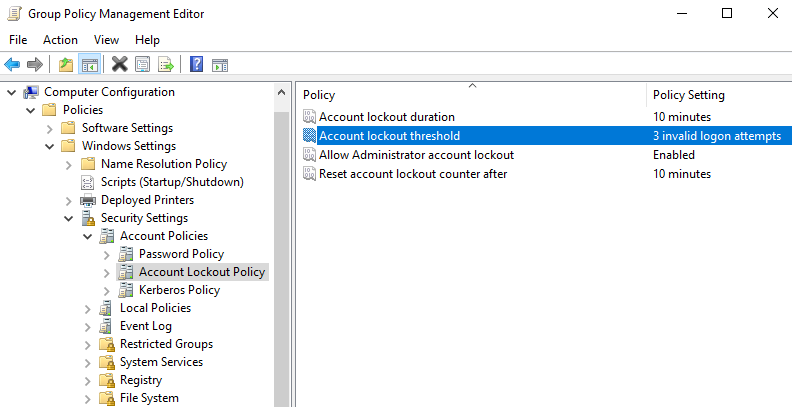
Task: Open the View menu
Action: click(106, 40)
